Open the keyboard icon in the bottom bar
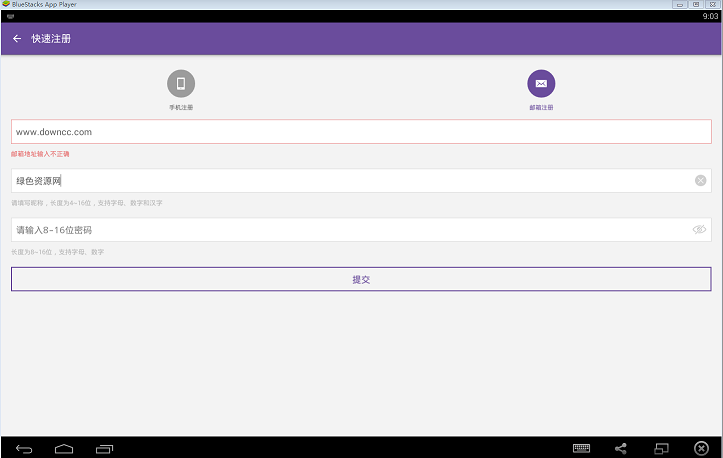Screen dimensions: 723x458 [x=581, y=448]
